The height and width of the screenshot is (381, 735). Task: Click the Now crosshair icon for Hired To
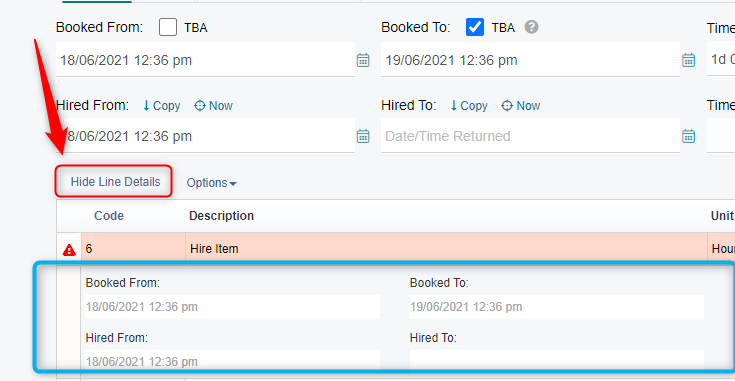point(507,106)
